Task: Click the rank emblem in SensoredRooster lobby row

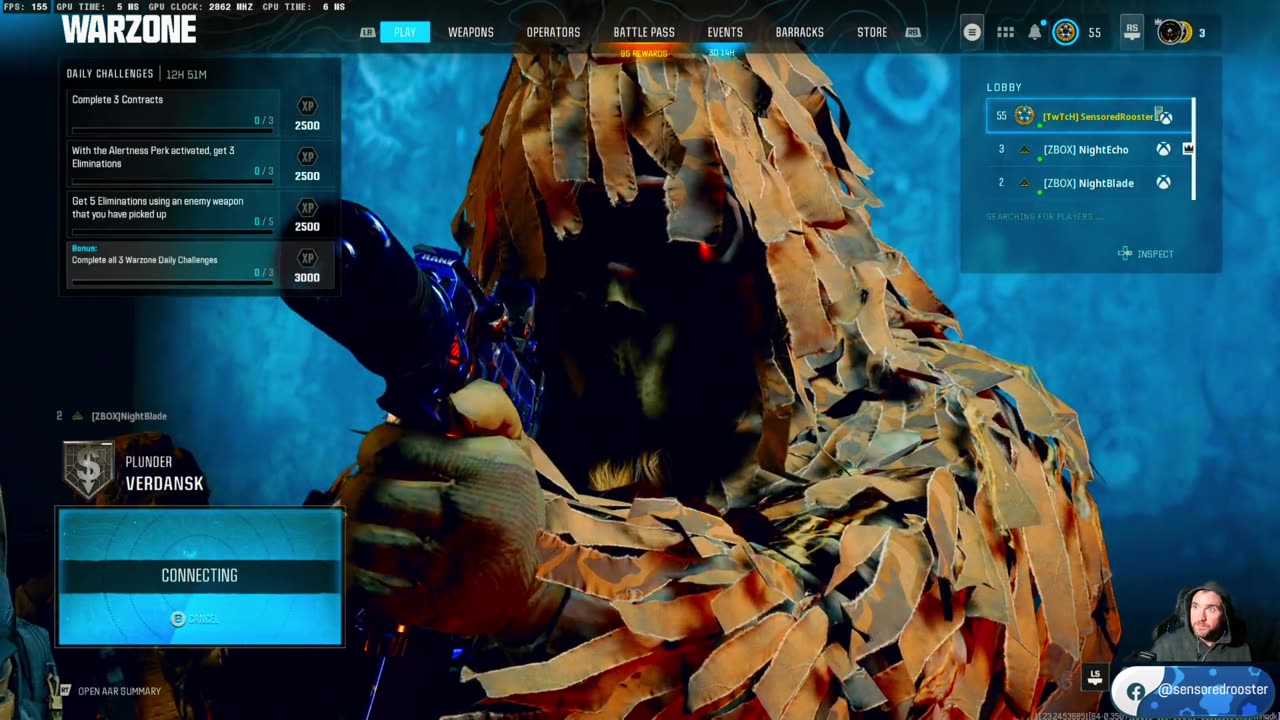Action: (1024, 116)
